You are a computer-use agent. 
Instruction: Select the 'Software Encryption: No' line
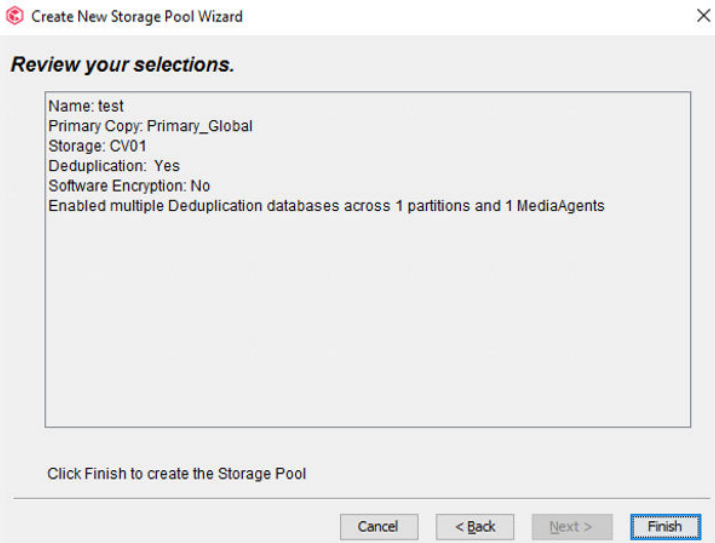[129, 186]
